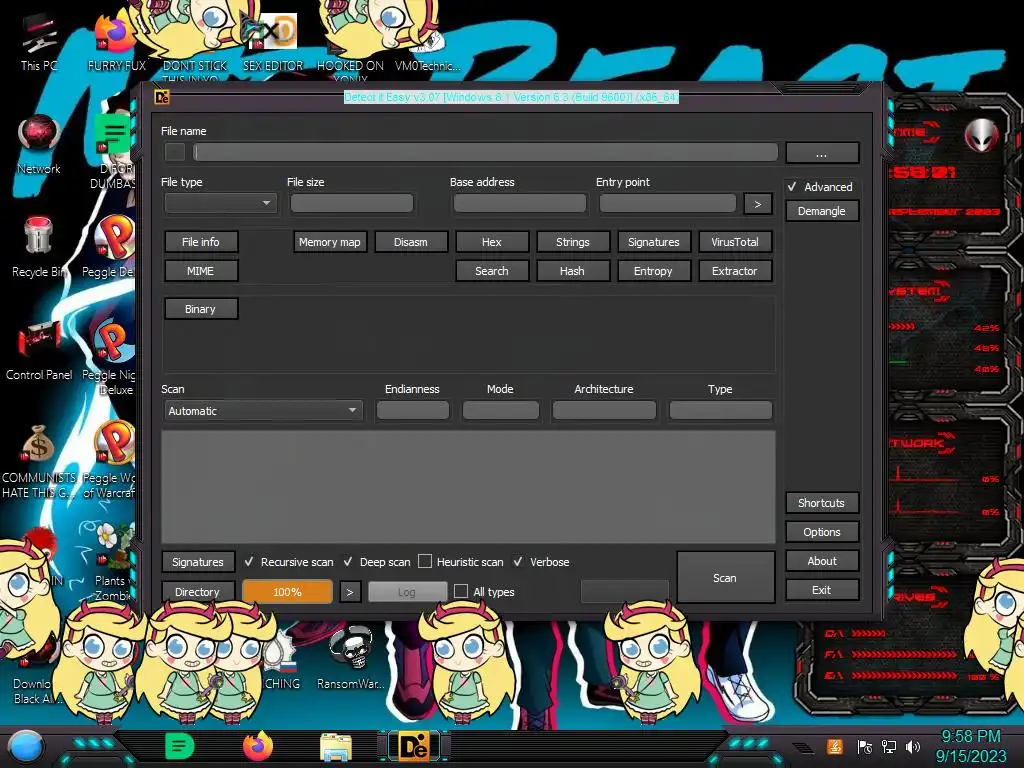Open Signatures in the top button row
The image size is (1024, 768).
[654, 242]
